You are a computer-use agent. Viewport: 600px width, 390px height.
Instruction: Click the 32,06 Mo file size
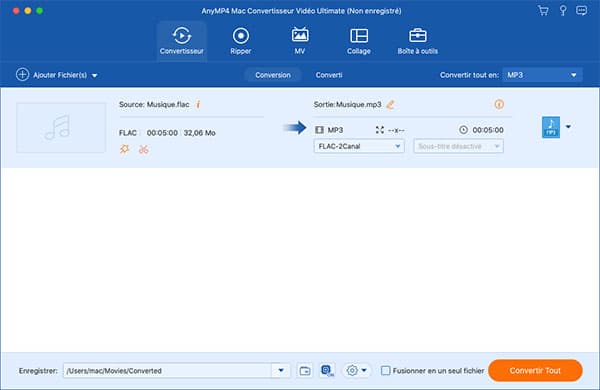coord(199,133)
